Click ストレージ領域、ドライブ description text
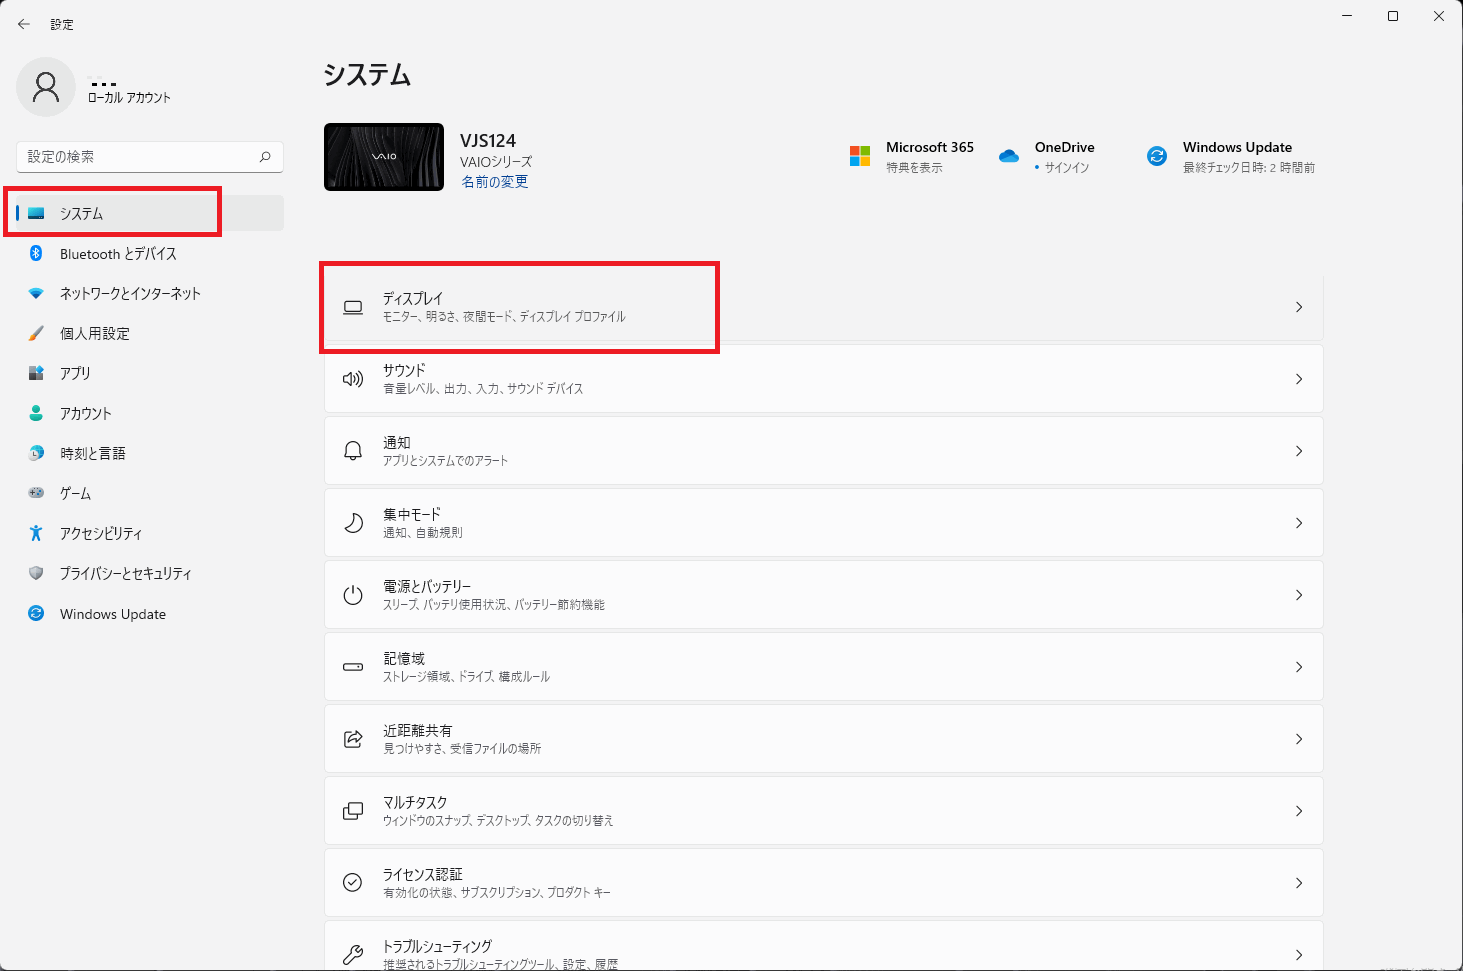Viewport: 1463px width, 971px height. click(x=466, y=677)
